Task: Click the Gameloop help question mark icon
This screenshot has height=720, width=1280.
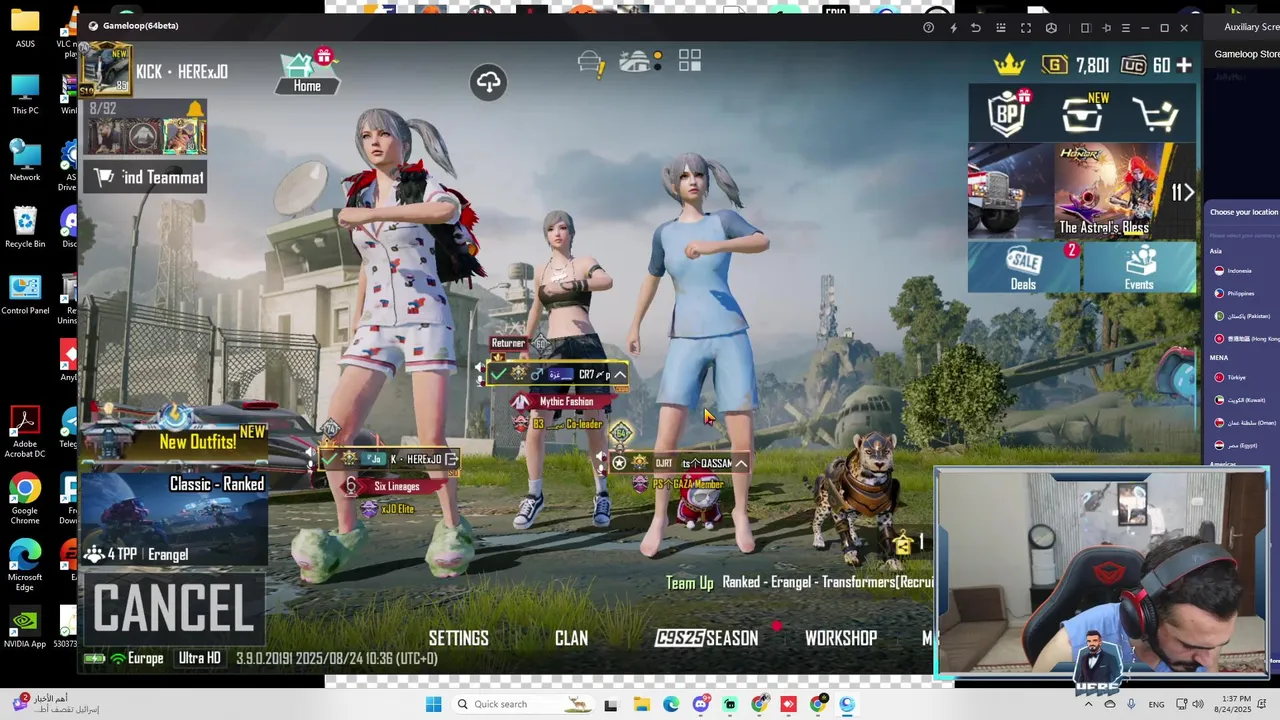Action: (x=928, y=28)
